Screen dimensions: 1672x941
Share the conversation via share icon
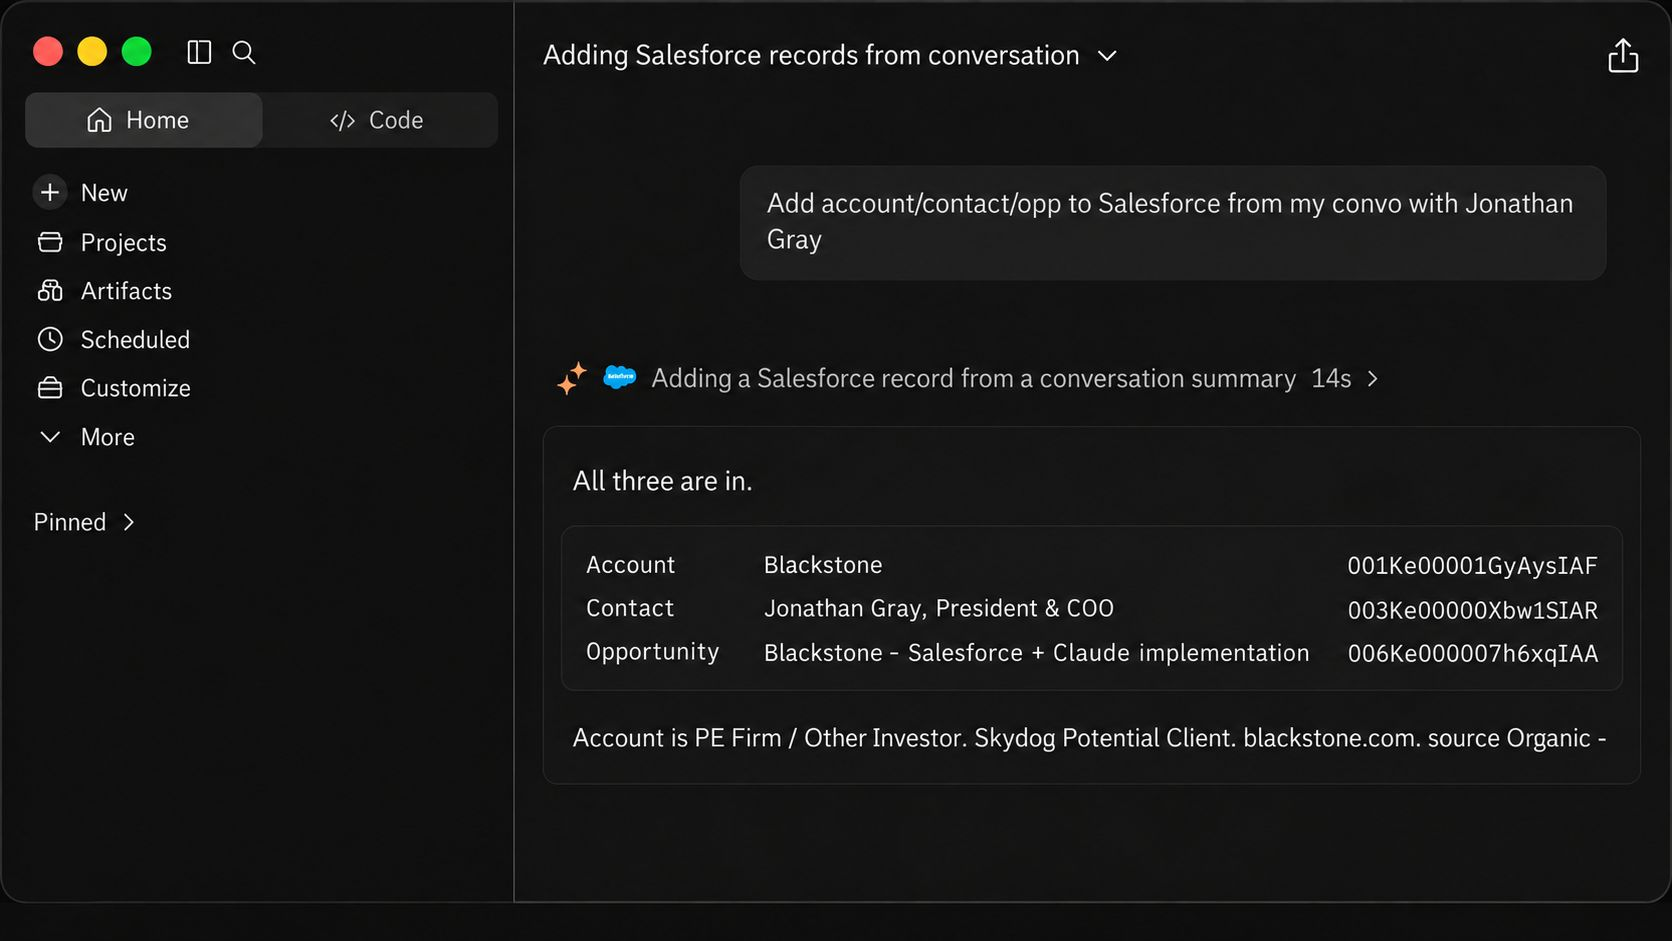click(1623, 56)
